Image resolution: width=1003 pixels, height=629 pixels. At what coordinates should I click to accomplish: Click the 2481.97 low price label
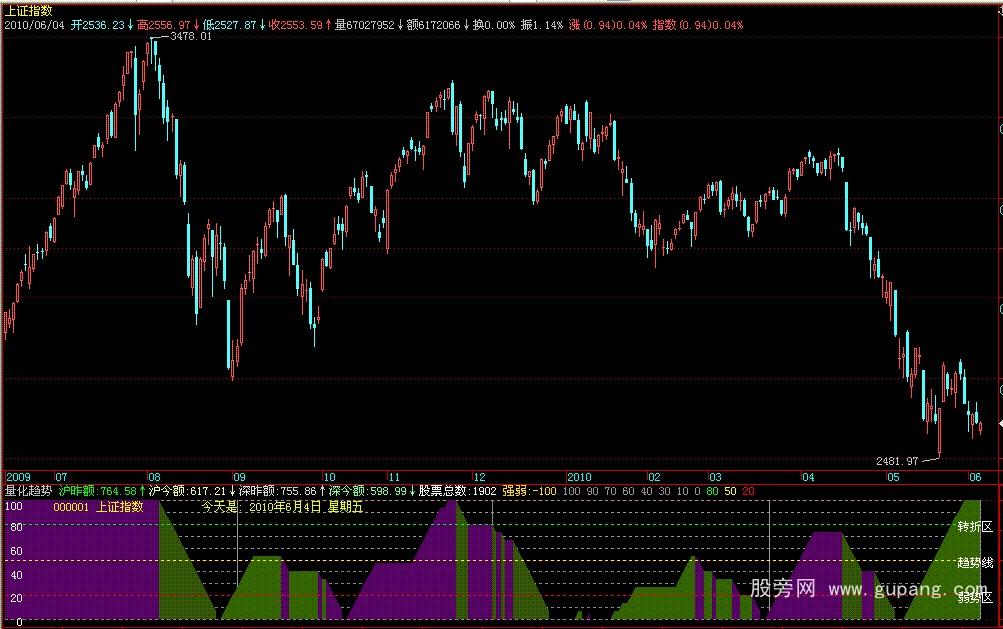click(x=896, y=461)
